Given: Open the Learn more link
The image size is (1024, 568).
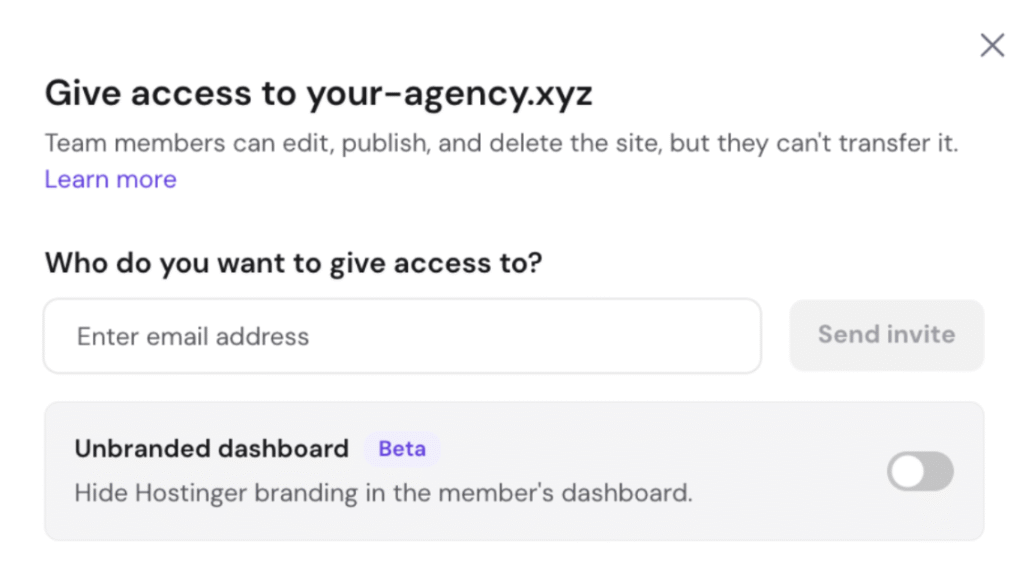Looking at the screenshot, I should pos(110,180).
